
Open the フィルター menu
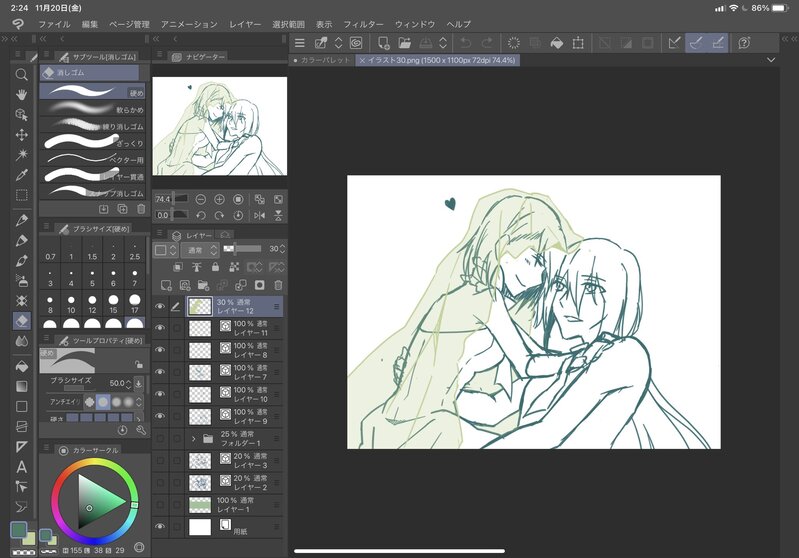(363, 23)
